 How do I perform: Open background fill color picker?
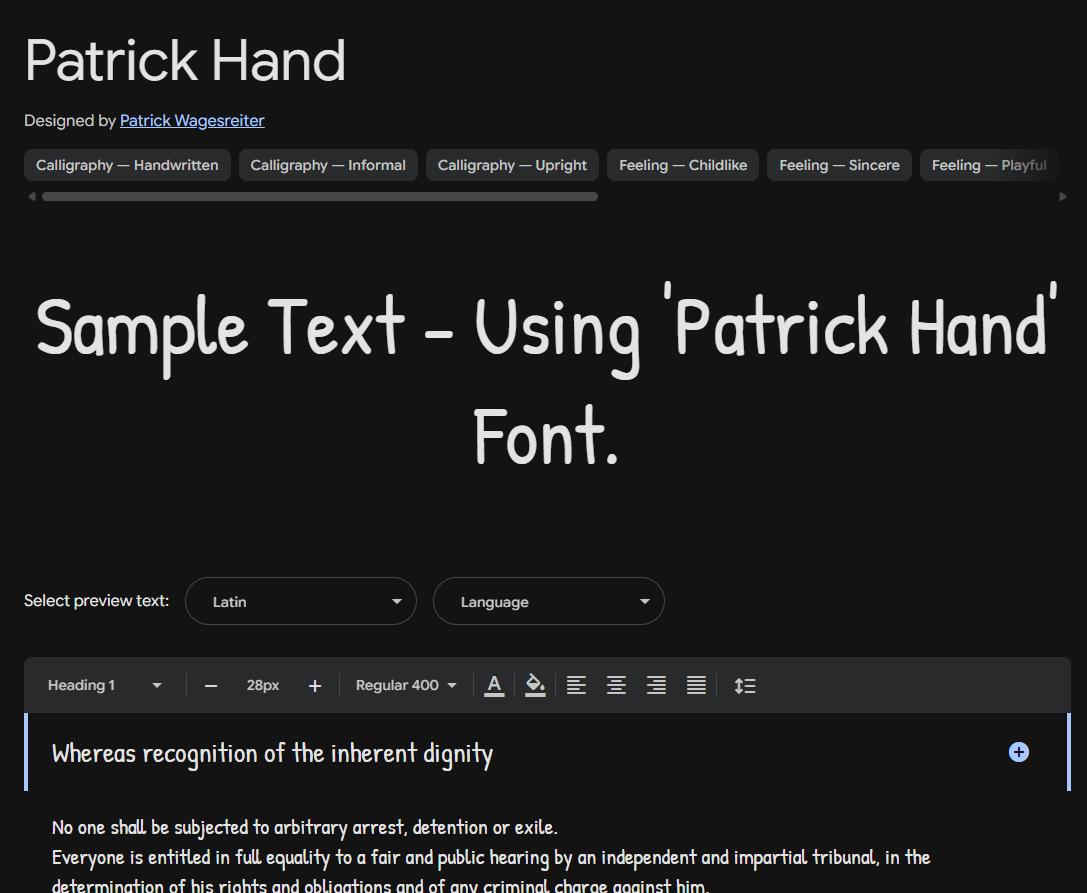coord(535,685)
